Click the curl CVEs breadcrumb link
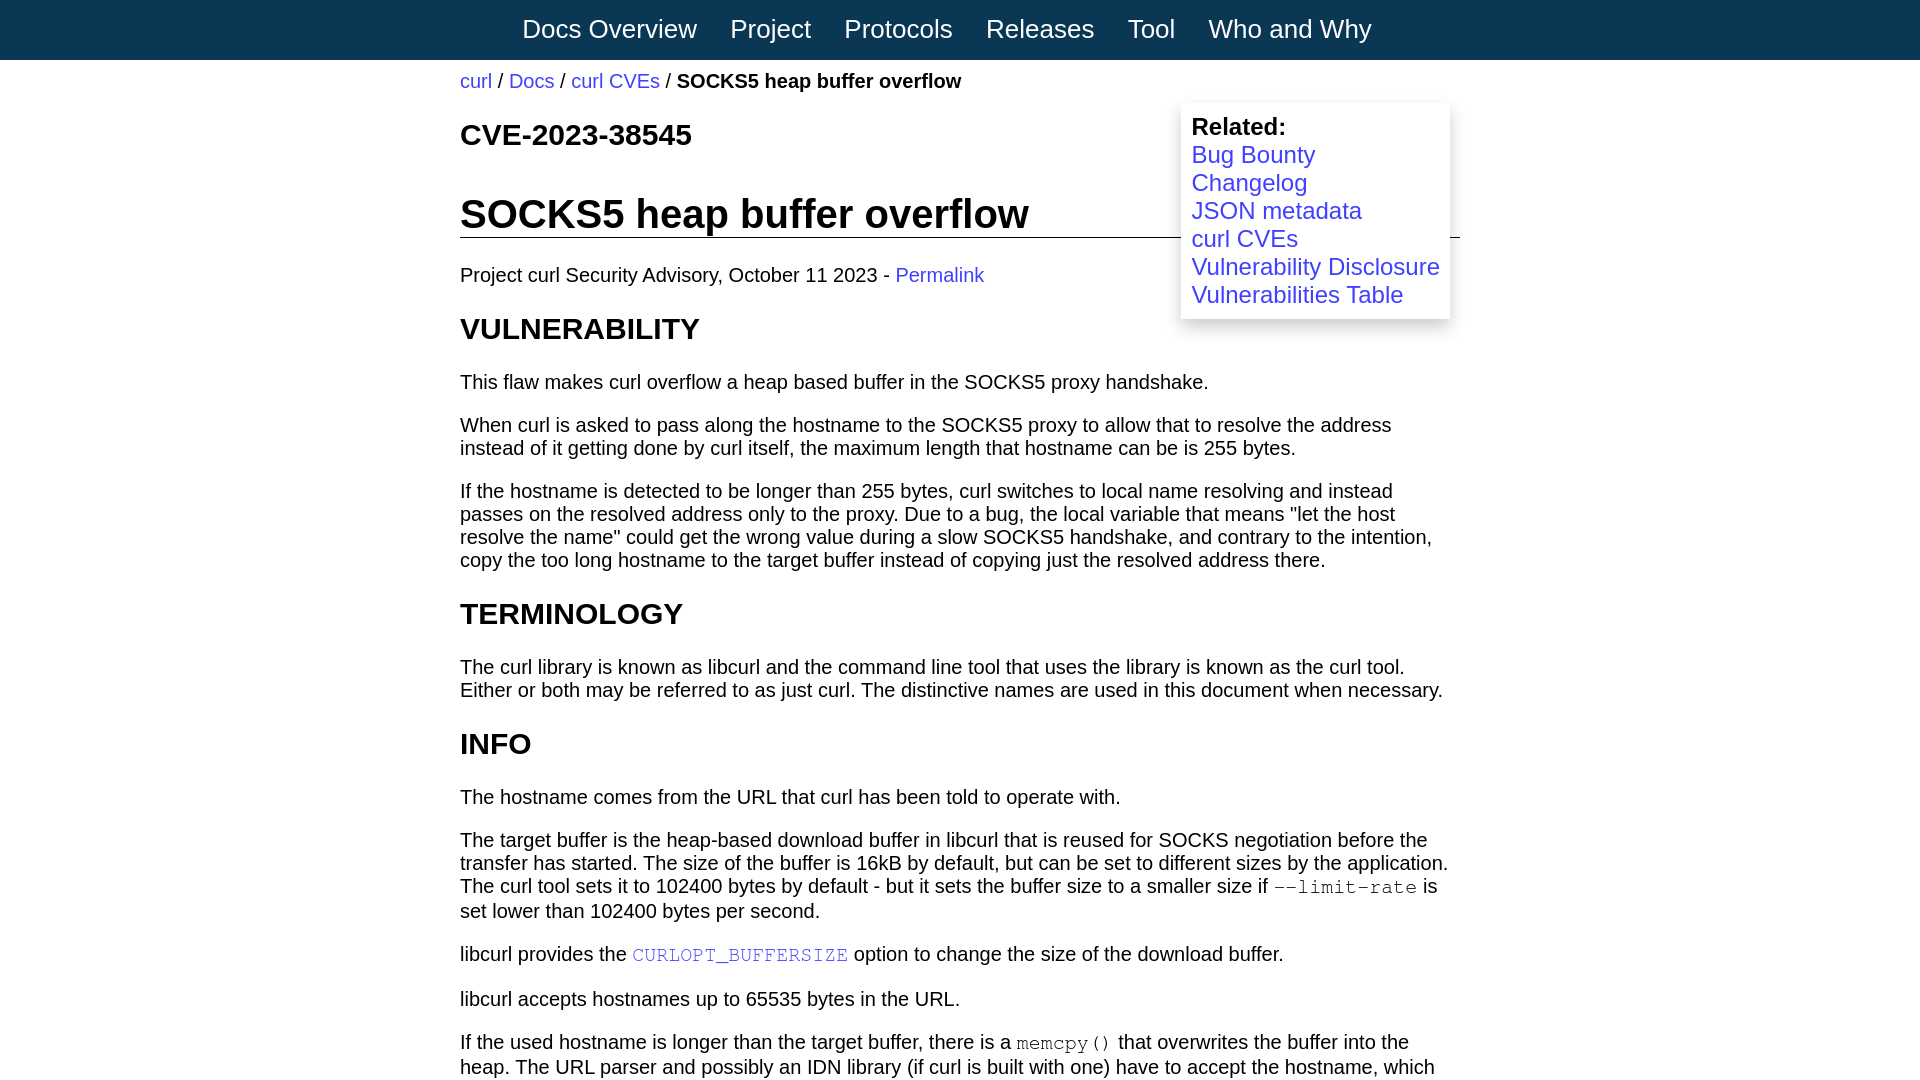 tap(616, 80)
